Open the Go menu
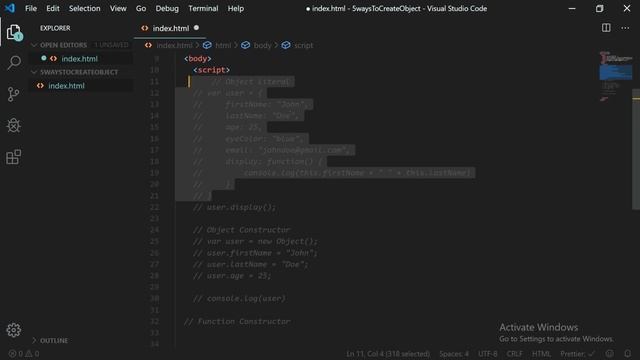640x360 pixels. [x=141, y=8]
